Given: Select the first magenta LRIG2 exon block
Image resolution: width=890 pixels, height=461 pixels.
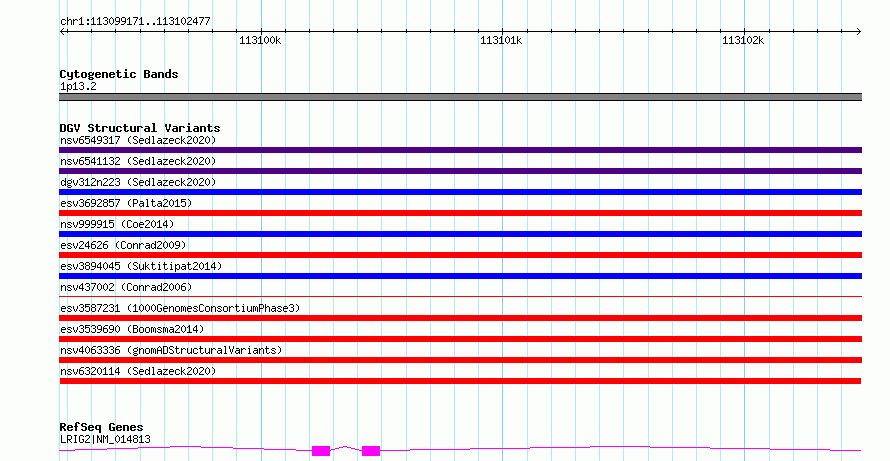Looking at the screenshot, I should (x=321, y=451).
